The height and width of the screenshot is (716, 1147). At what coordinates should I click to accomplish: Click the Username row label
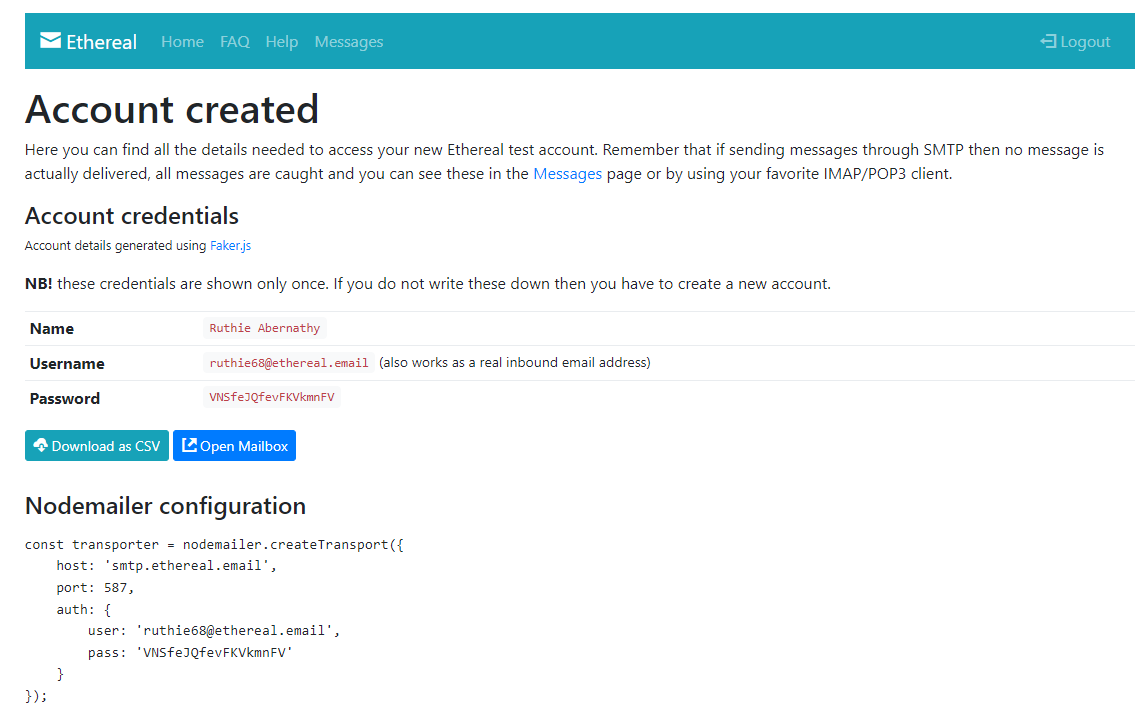pyautogui.click(x=67, y=363)
